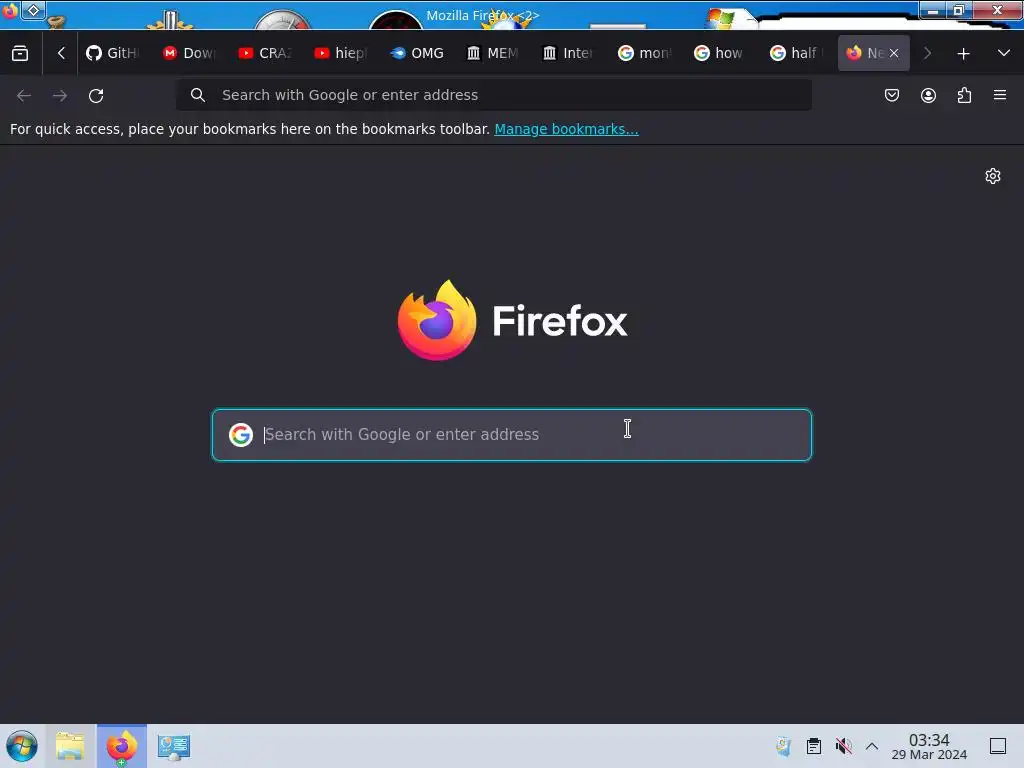This screenshot has height=768, width=1024.
Task: Focus the center Search with Google field
Action: 512,435
